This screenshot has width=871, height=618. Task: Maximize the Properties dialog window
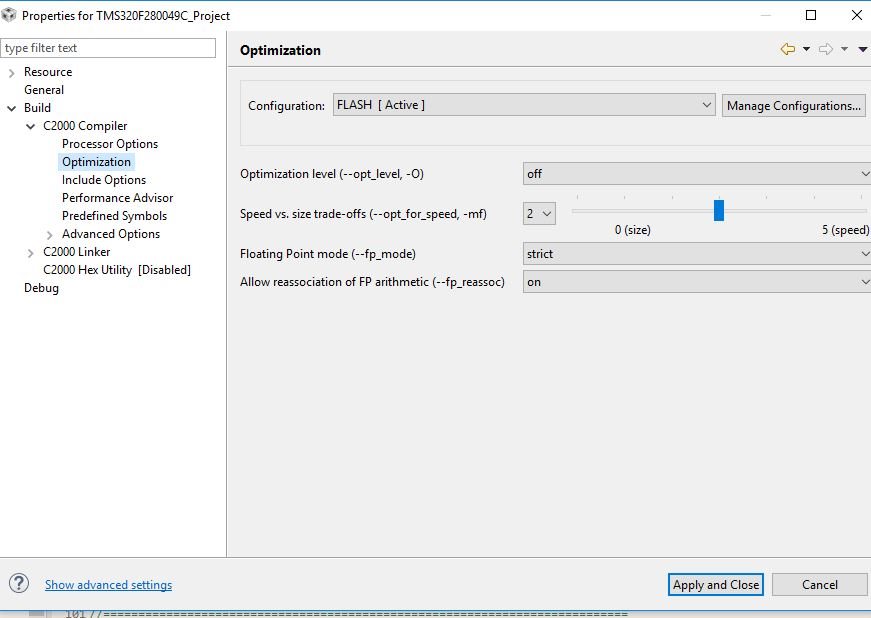pyautogui.click(x=811, y=15)
